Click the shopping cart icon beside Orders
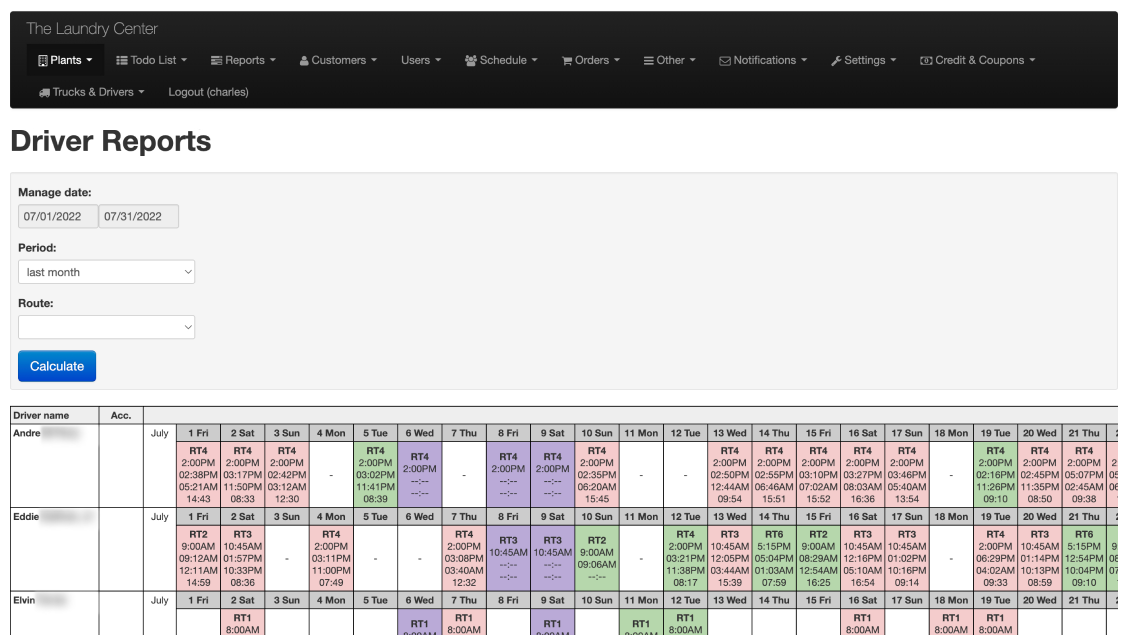The width and height of the screenshot is (1128, 635). 567,60
